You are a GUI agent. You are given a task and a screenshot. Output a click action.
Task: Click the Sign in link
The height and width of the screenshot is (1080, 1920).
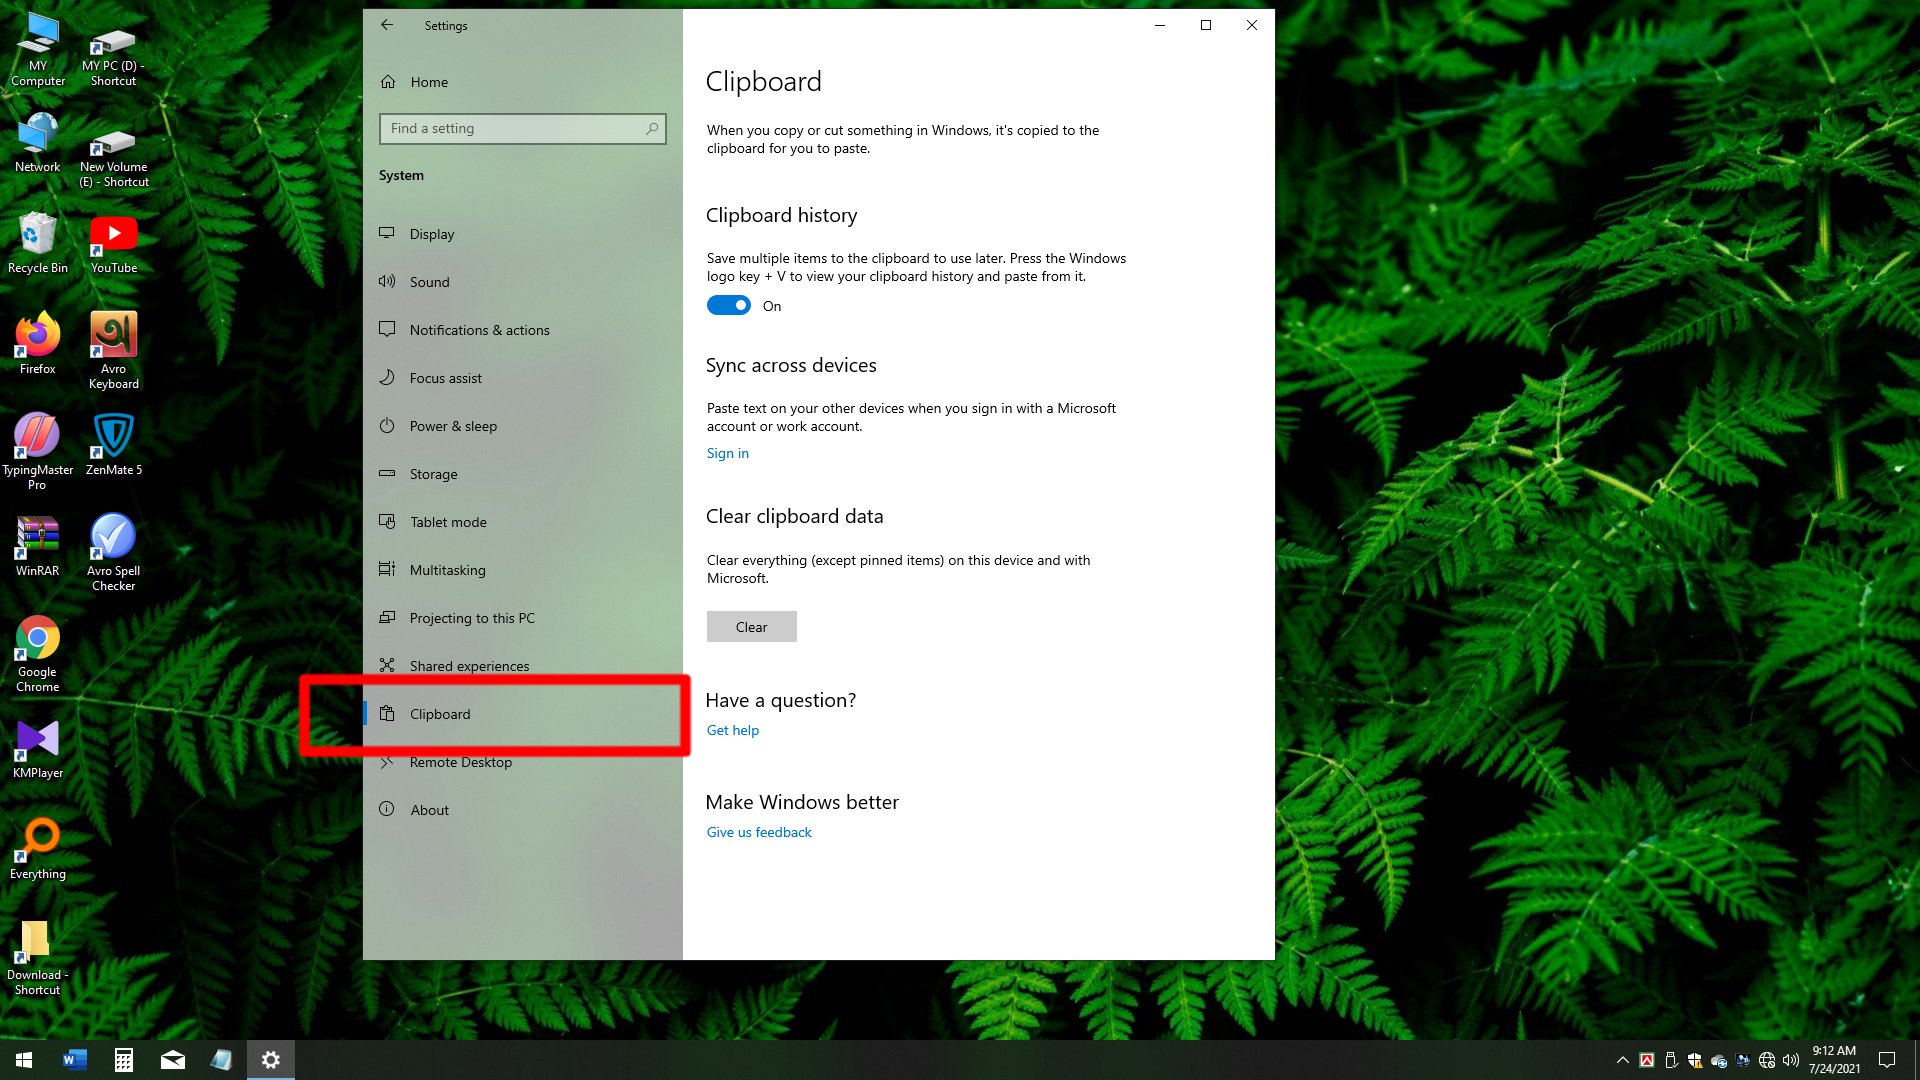[x=727, y=453]
